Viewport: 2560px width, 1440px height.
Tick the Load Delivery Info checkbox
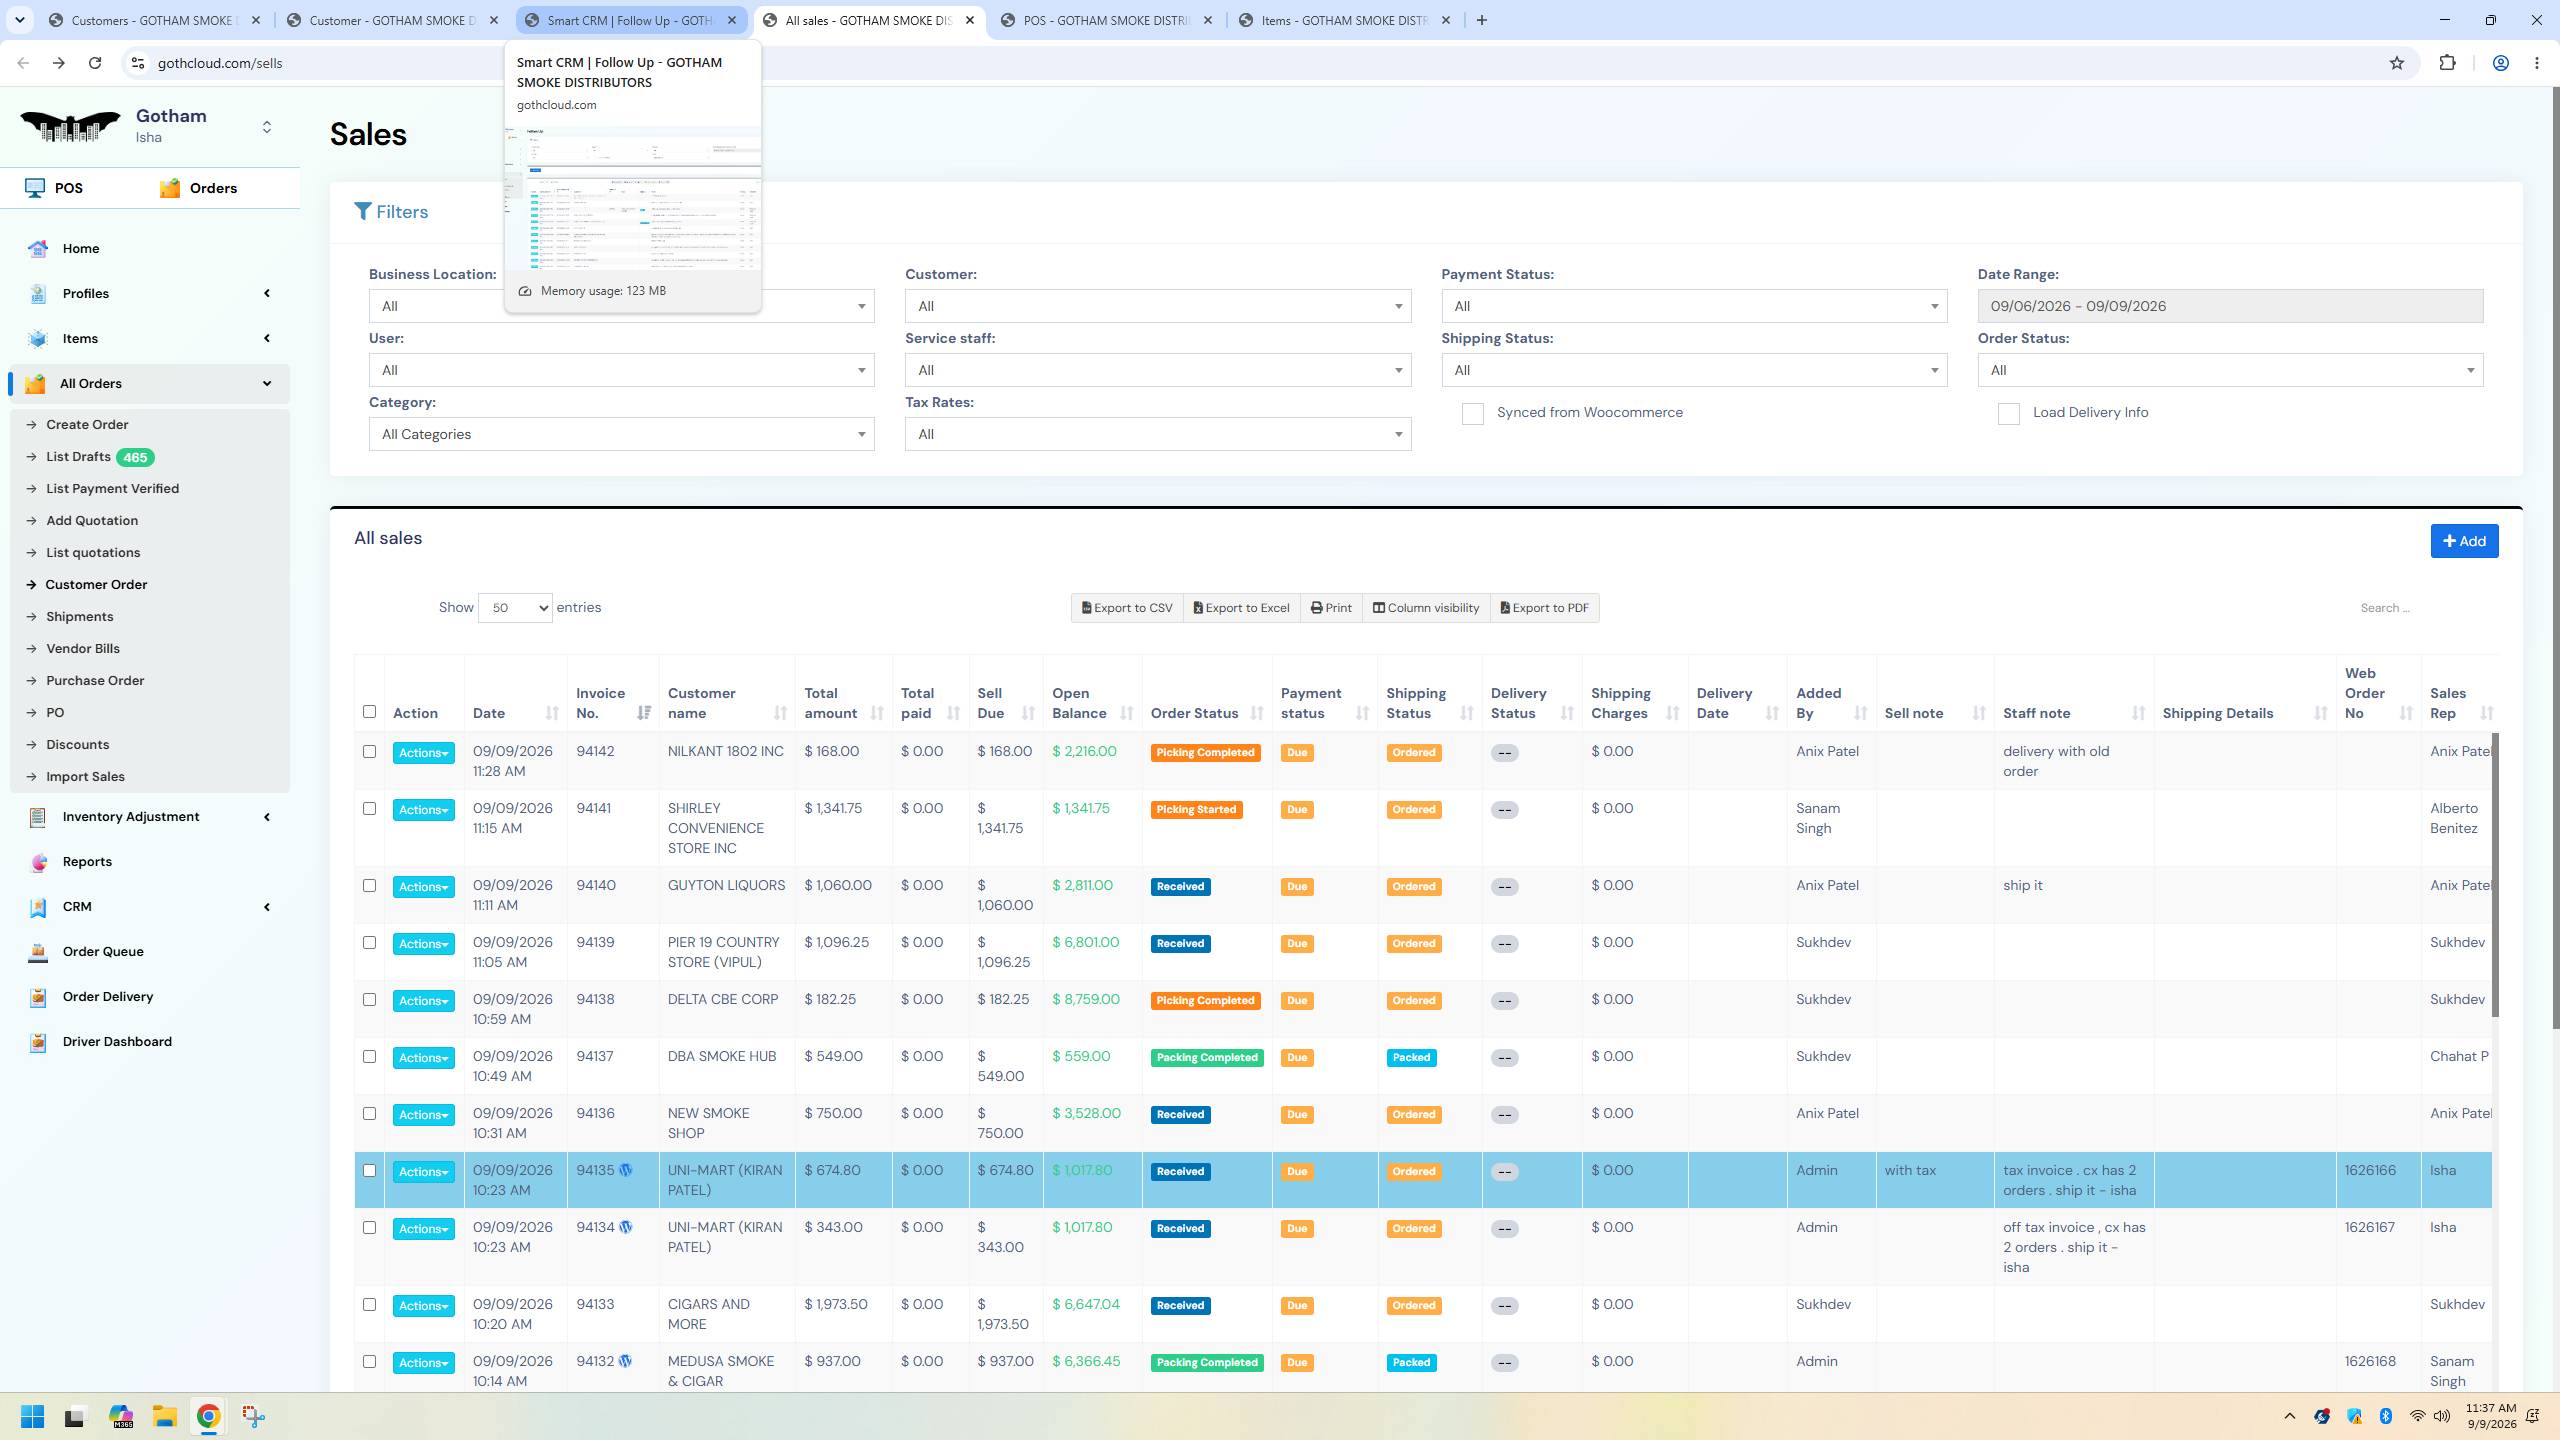[x=2008, y=414]
